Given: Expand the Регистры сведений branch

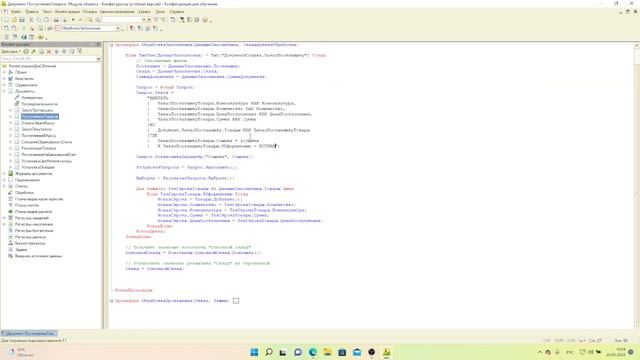Looking at the screenshot, I should (x=4, y=218).
